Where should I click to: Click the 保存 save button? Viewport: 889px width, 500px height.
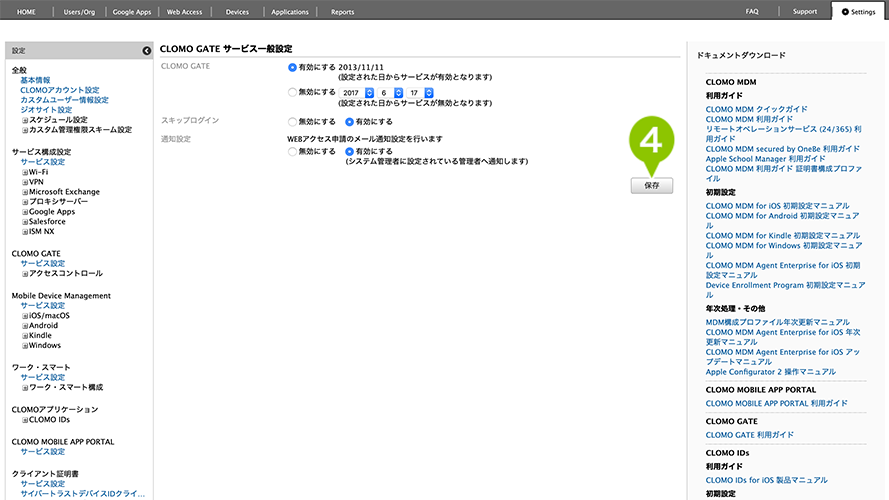click(x=652, y=185)
